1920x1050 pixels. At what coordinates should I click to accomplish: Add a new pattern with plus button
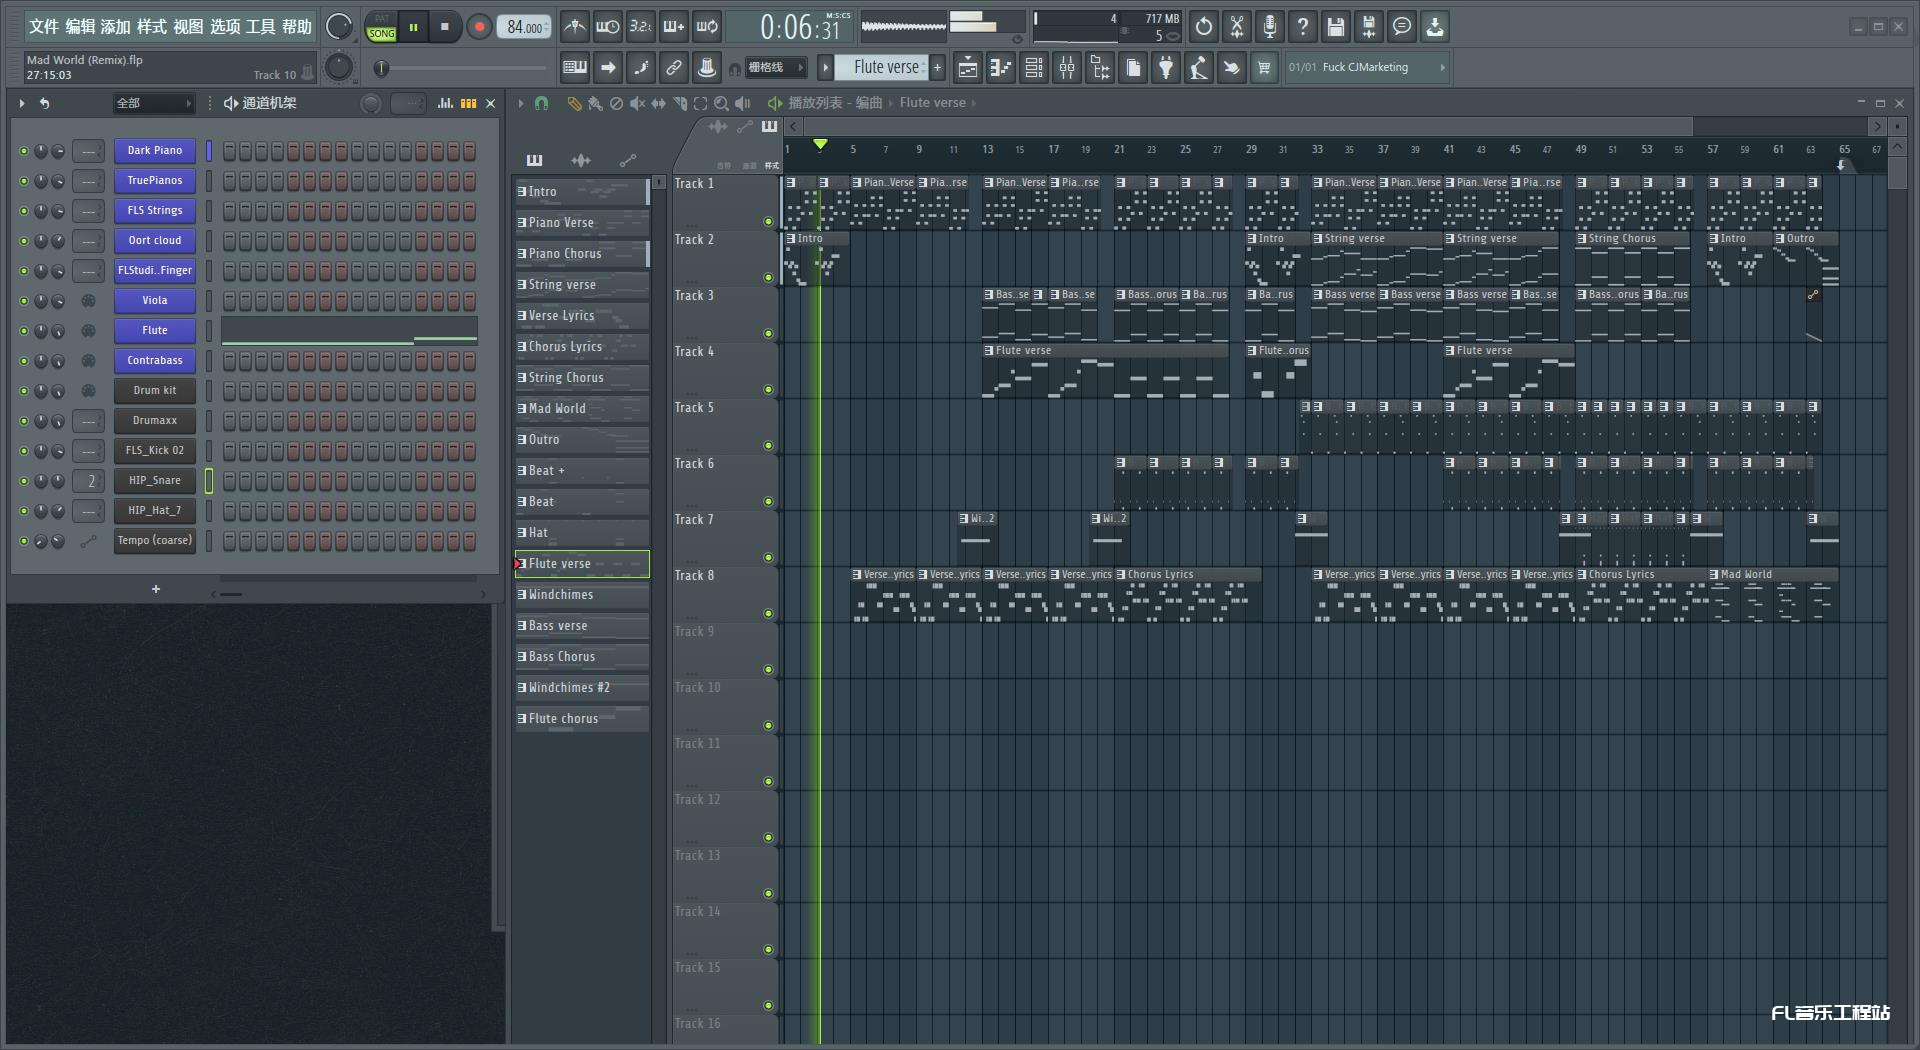point(938,67)
